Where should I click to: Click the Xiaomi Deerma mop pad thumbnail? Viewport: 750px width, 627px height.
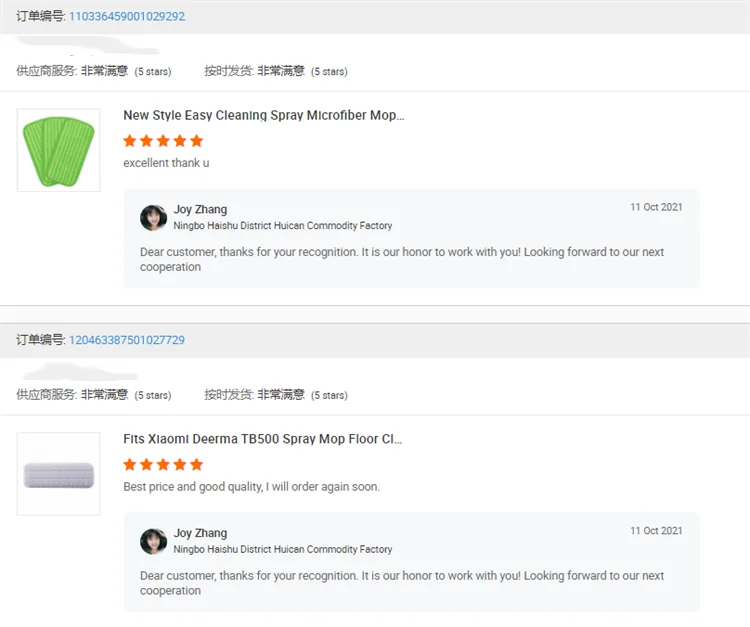pyautogui.click(x=58, y=474)
